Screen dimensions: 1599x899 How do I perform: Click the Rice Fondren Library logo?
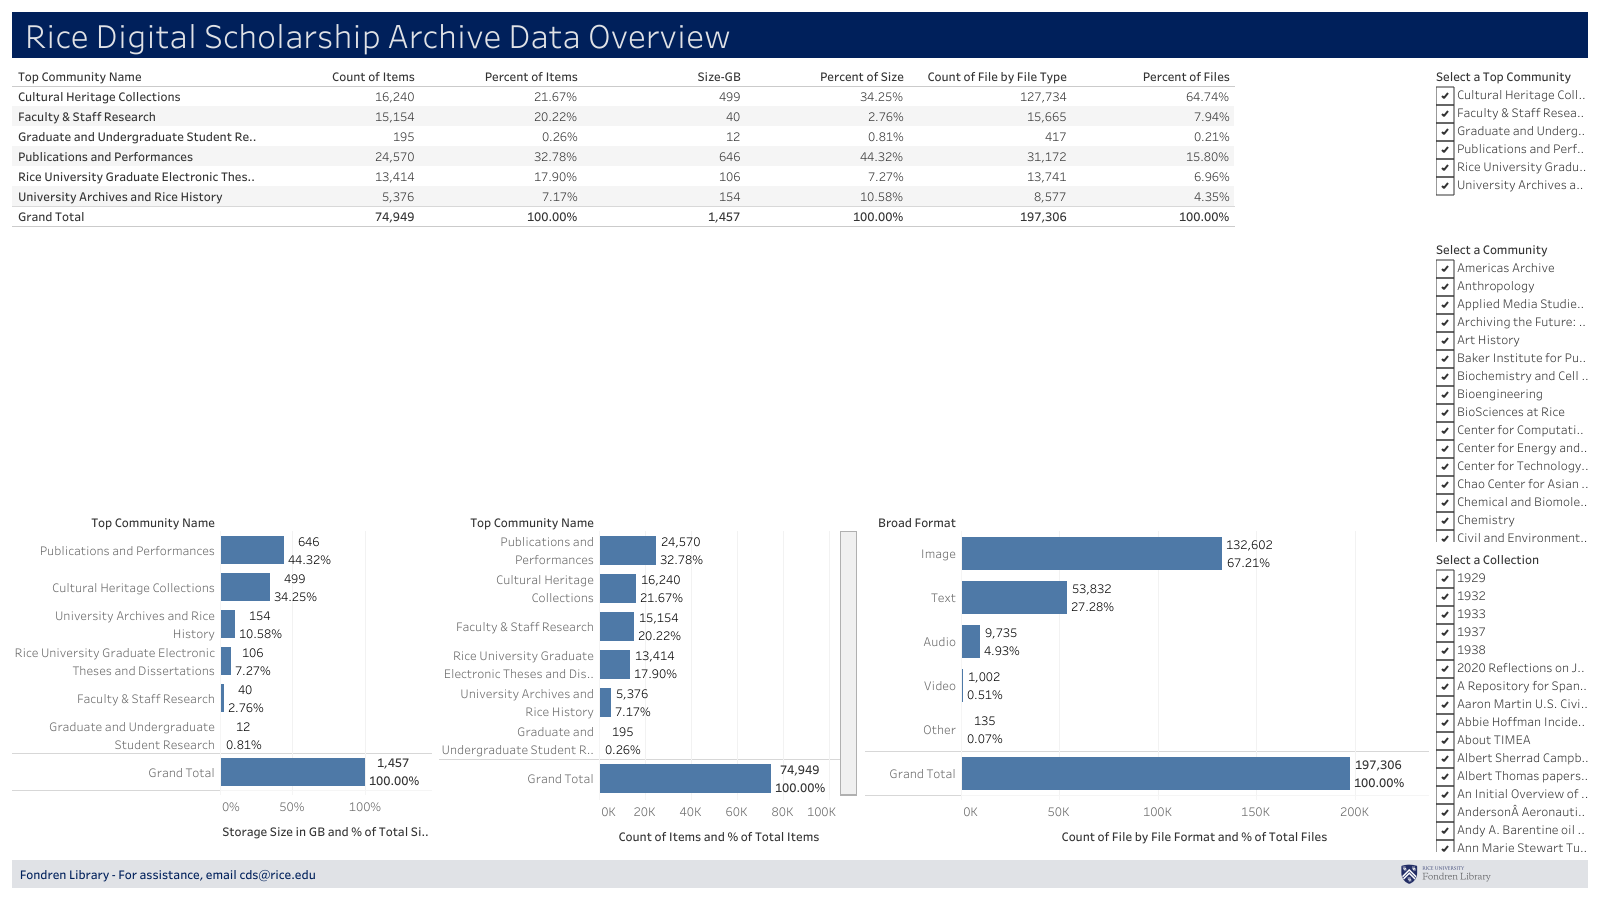[x=1446, y=875]
